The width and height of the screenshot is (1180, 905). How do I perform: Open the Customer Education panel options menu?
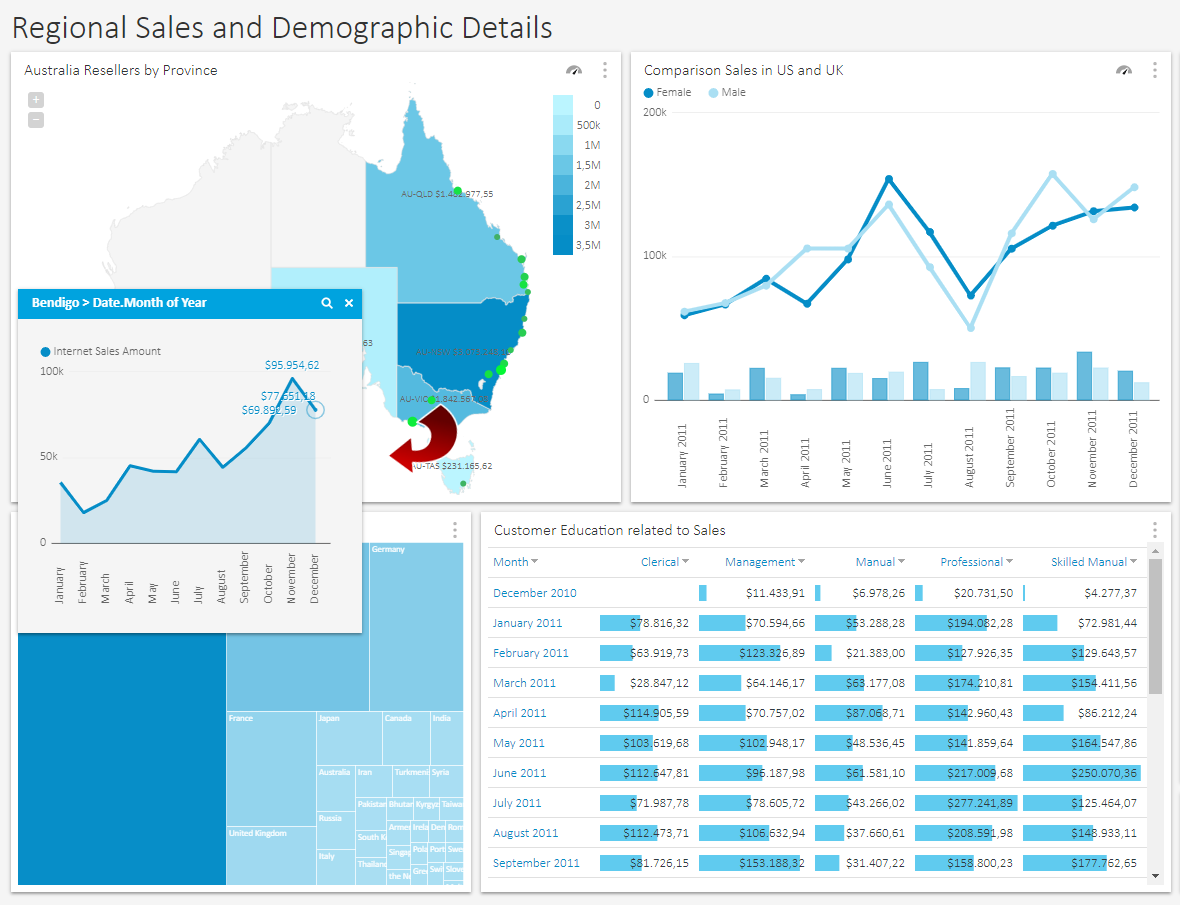pos(1155,529)
